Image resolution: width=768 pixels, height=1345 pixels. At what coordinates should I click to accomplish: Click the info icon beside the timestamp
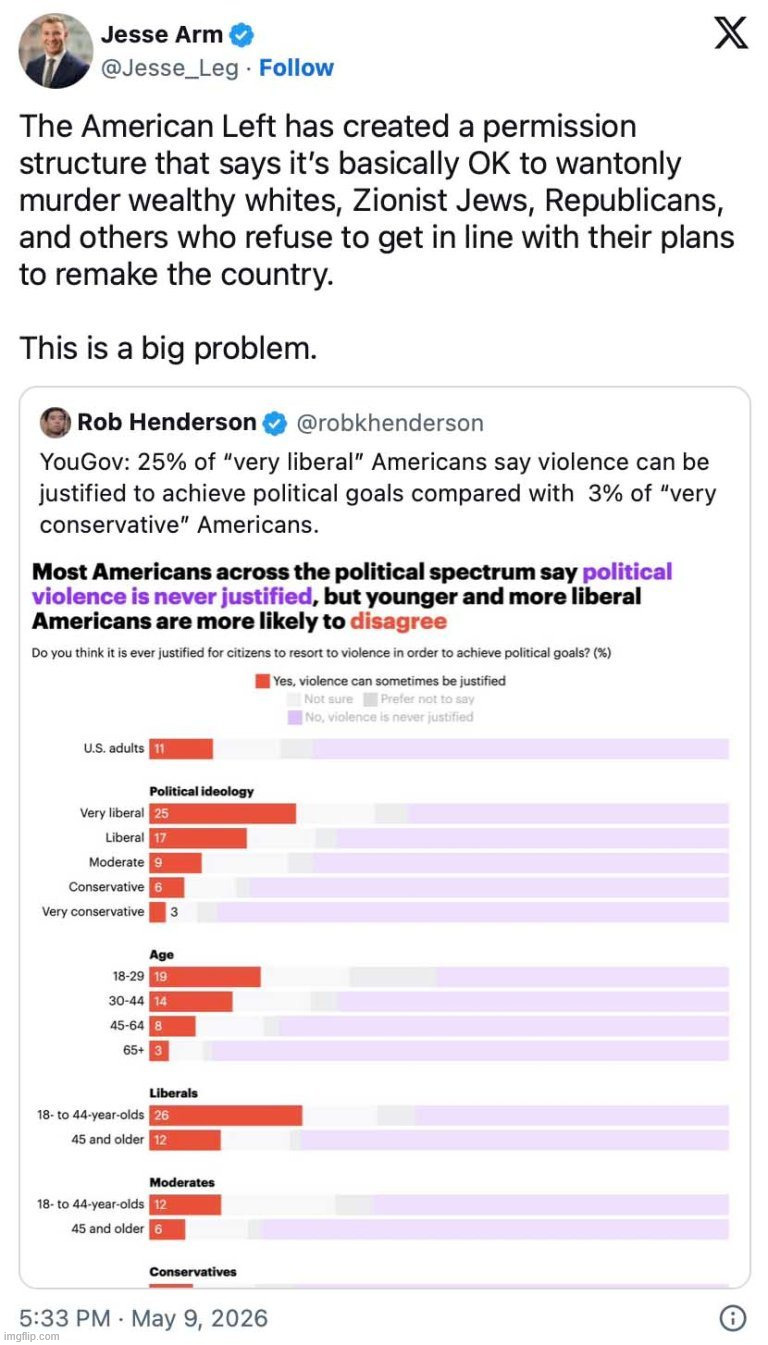point(733,1318)
